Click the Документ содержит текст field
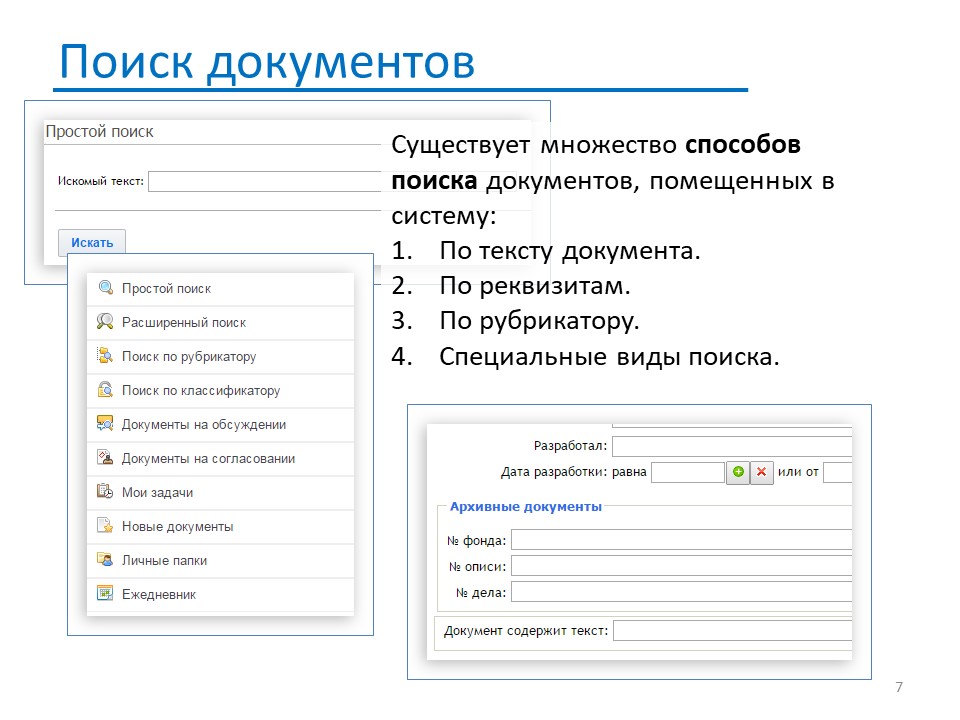The height and width of the screenshot is (720, 960). click(733, 631)
